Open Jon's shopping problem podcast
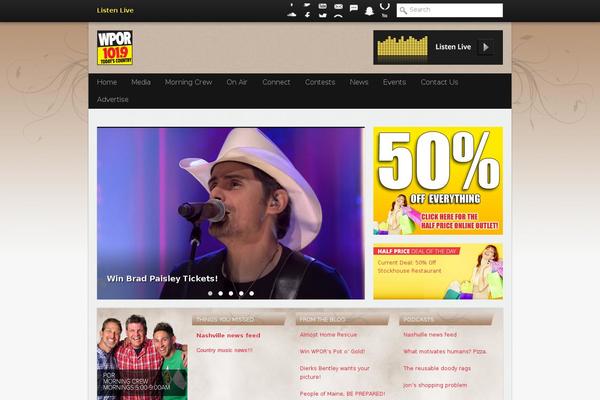This screenshot has height=400, width=600. [x=435, y=385]
